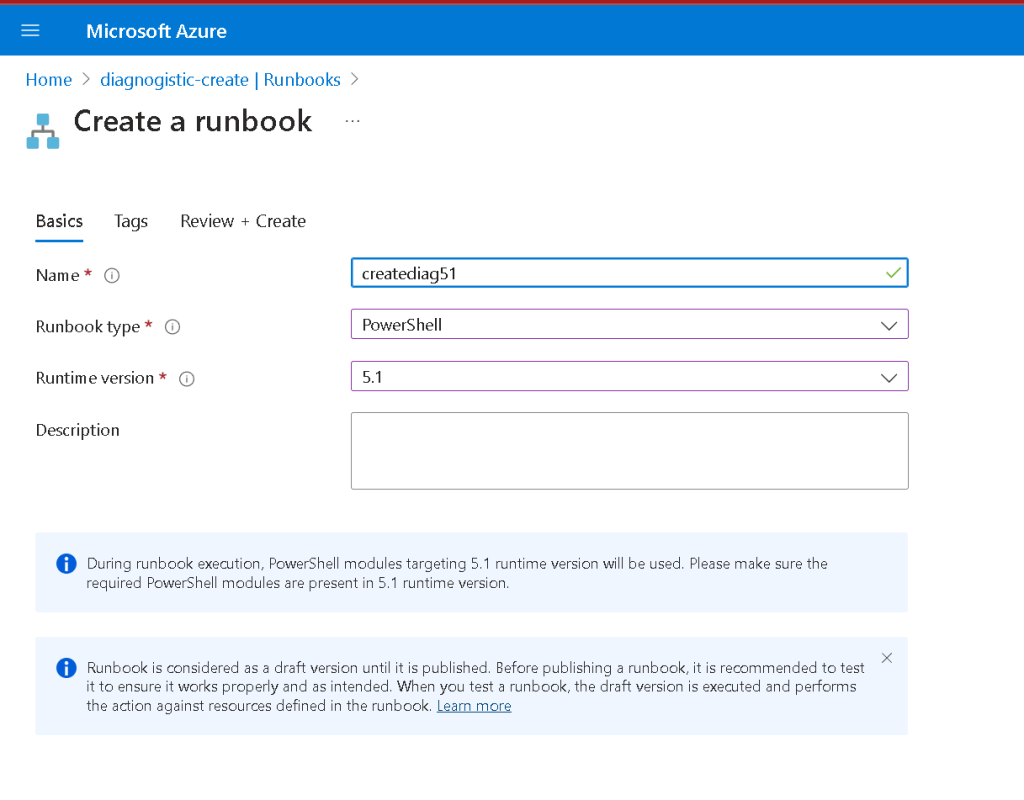
Task: Show info tooltip for Runbook type
Action: [172, 327]
